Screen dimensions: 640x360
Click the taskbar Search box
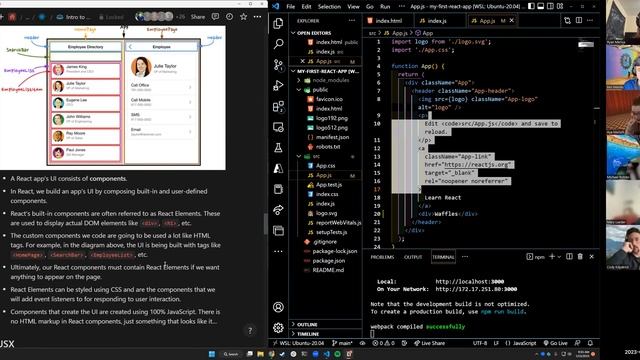point(231,354)
